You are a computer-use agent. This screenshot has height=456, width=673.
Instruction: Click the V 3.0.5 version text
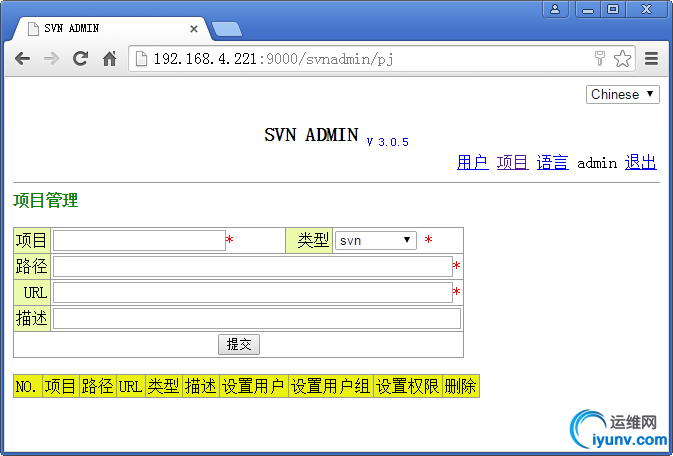pos(388,142)
